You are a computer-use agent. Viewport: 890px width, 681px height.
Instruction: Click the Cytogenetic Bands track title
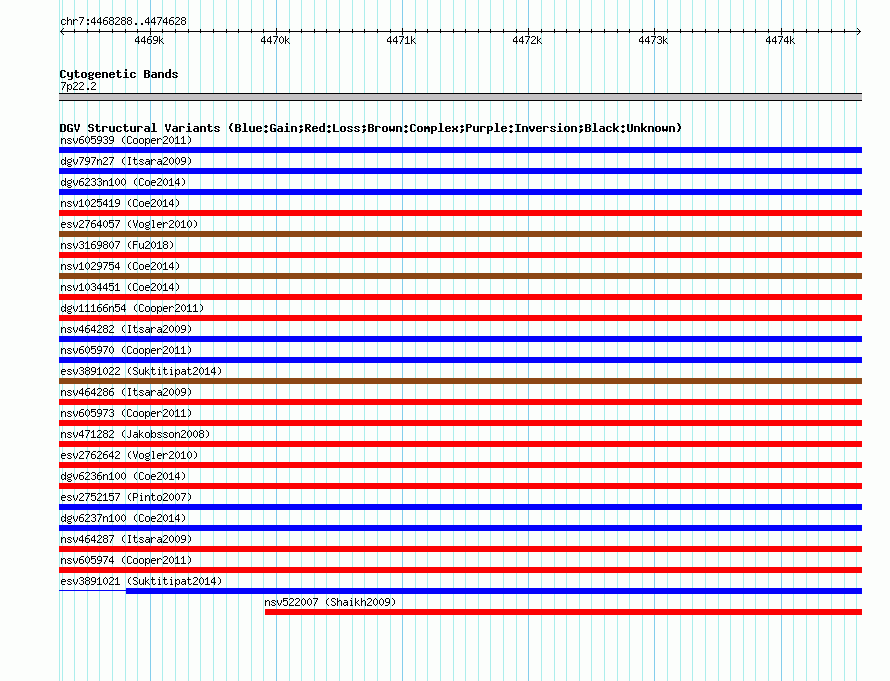coord(119,74)
